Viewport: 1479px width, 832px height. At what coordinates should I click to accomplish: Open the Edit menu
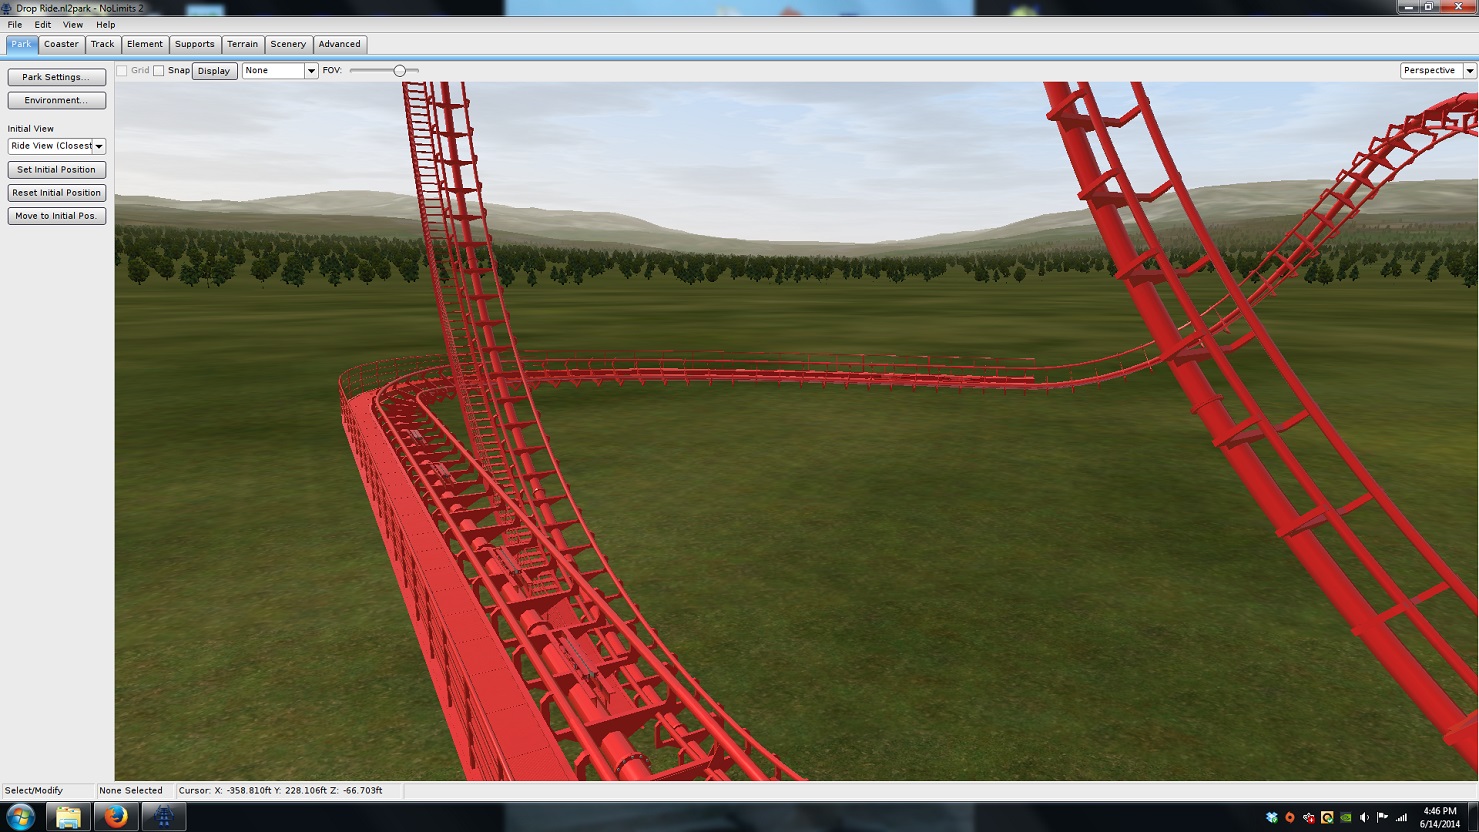(x=42, y=25)
